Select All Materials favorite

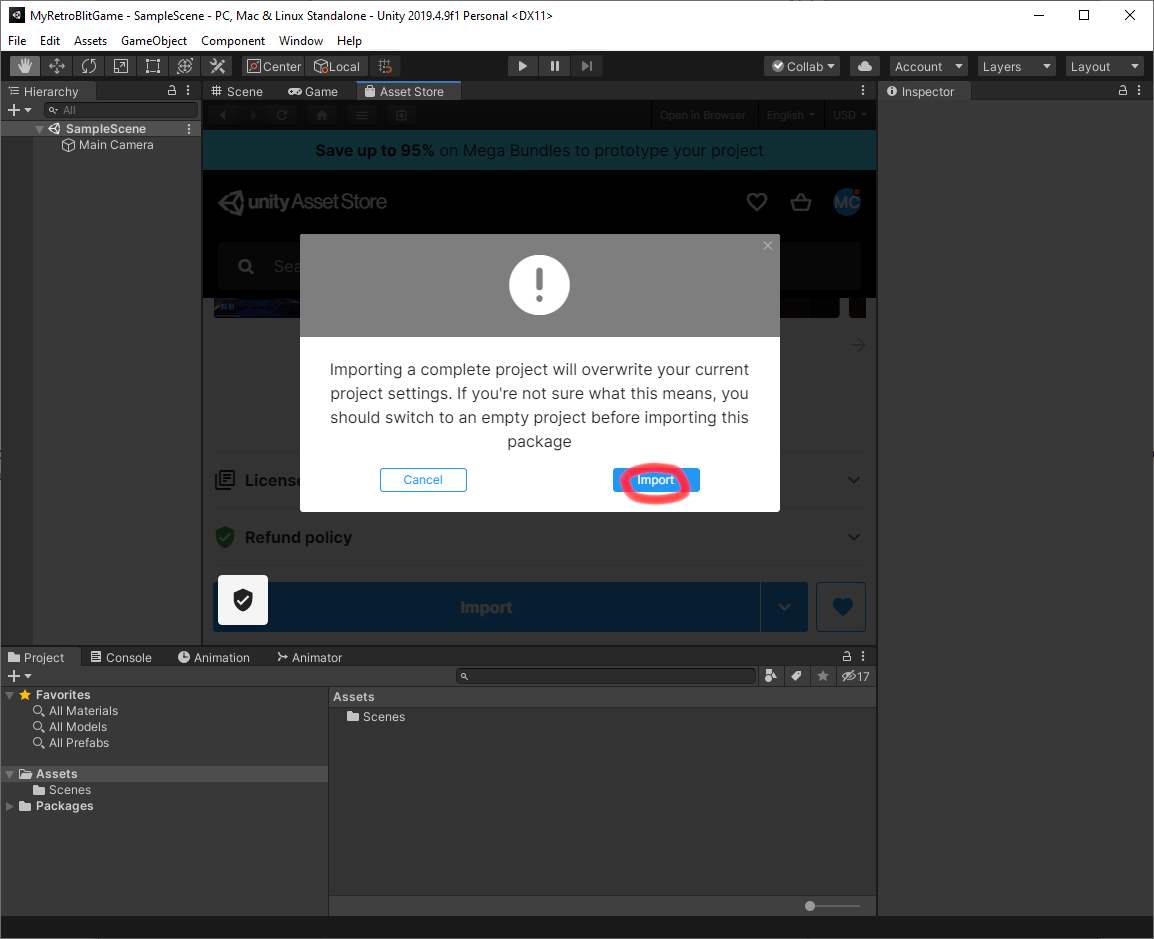75,711
